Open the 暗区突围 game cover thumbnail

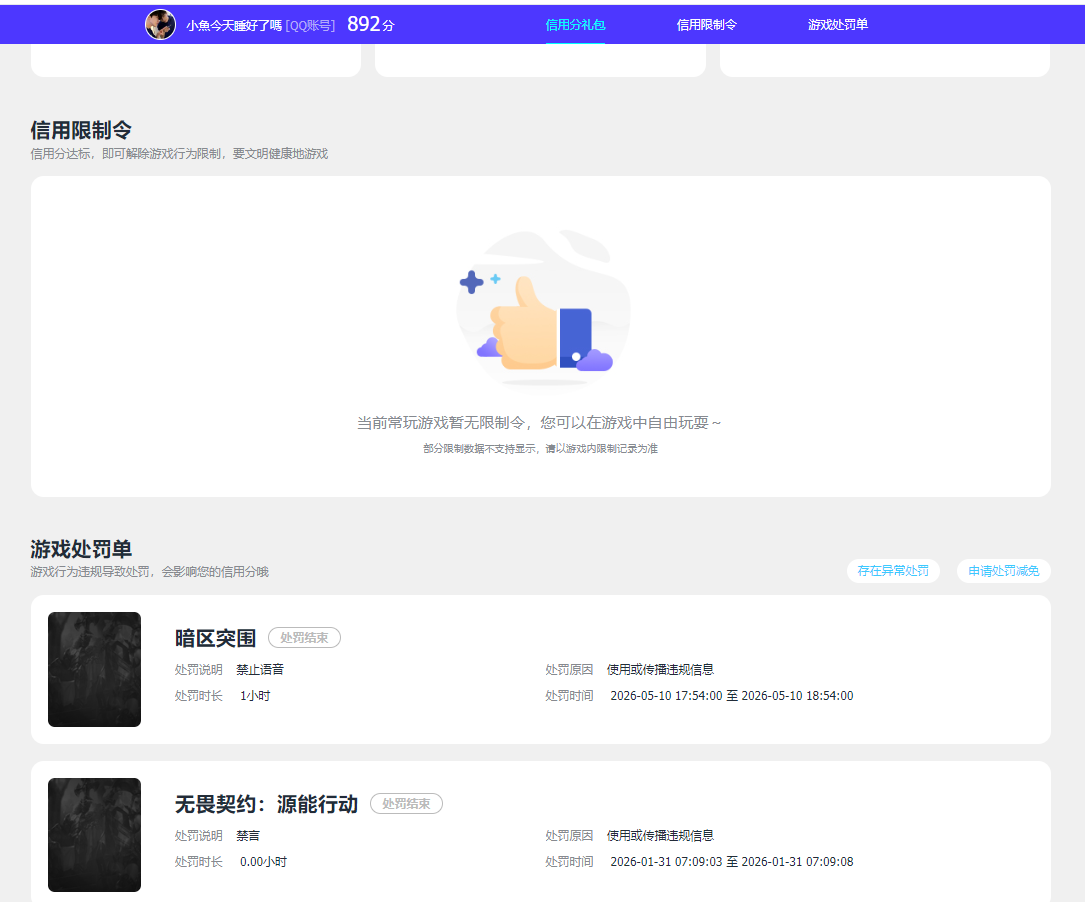coord(94,670)
